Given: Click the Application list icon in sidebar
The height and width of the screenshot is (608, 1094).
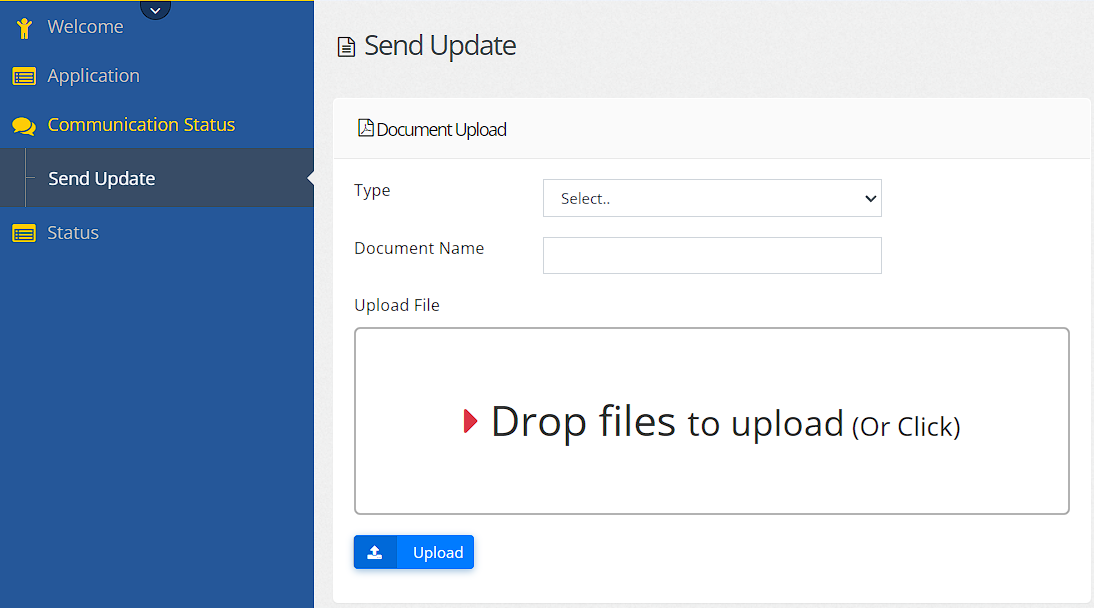Looking at the screenshot, I should [24, 76].
